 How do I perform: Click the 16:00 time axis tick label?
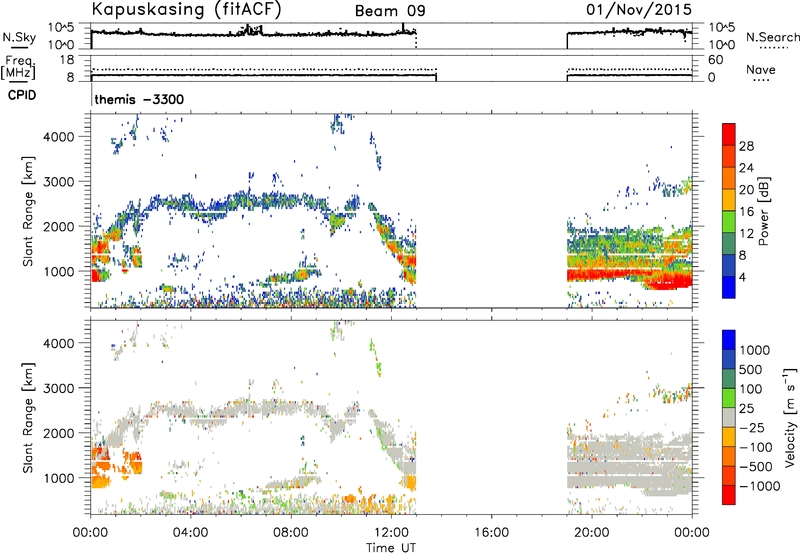[491, 532]
